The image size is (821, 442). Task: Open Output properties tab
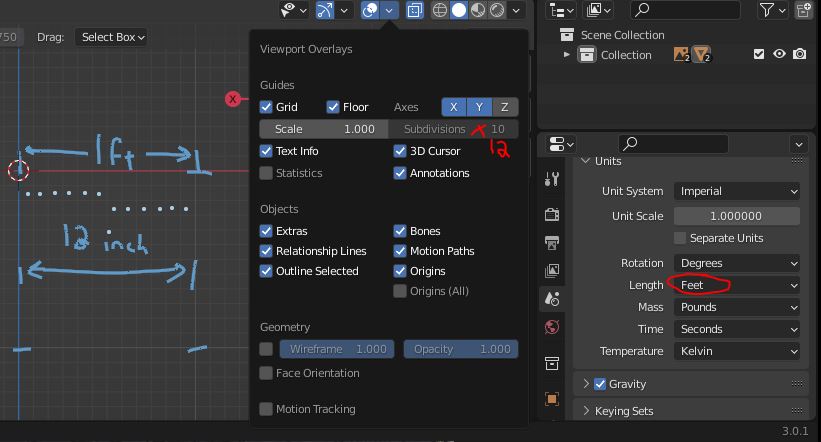tap(552, 242)
